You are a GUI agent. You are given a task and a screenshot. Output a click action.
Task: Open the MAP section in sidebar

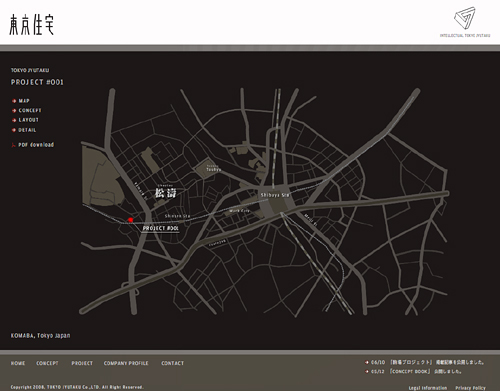(24, 101)
